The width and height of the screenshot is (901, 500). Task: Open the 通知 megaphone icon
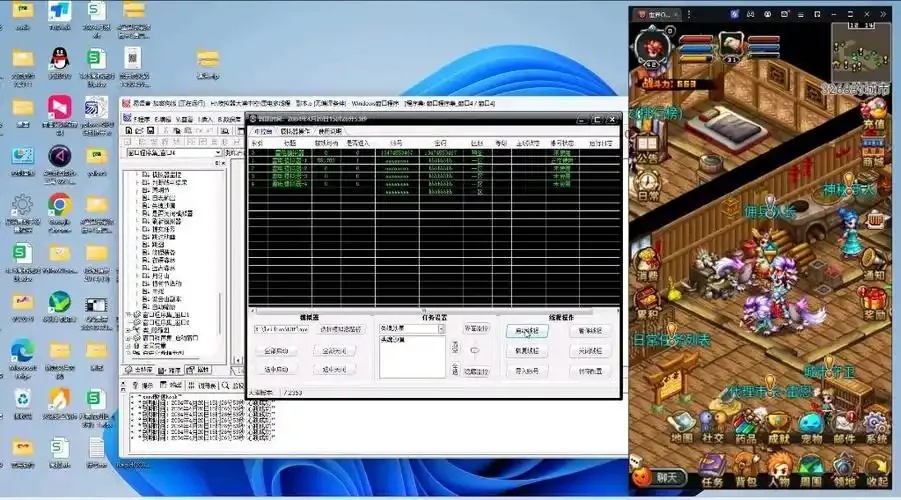pyautogui.click(x=874, y=265)
